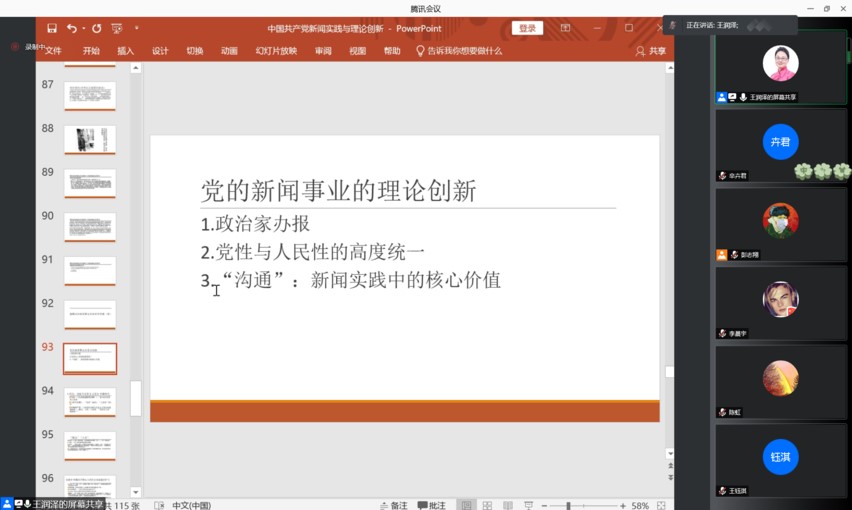The width and height of the screenshot is (852, 510).
Task: Click the Redo/Repeat icon in title bar
Action: [x=97, y=29]
